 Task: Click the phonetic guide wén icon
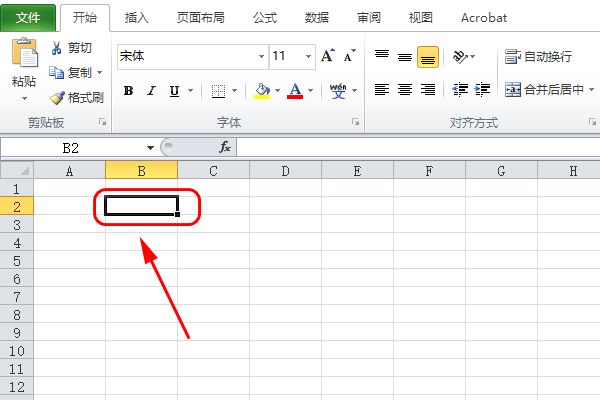[x=338, y=91]
